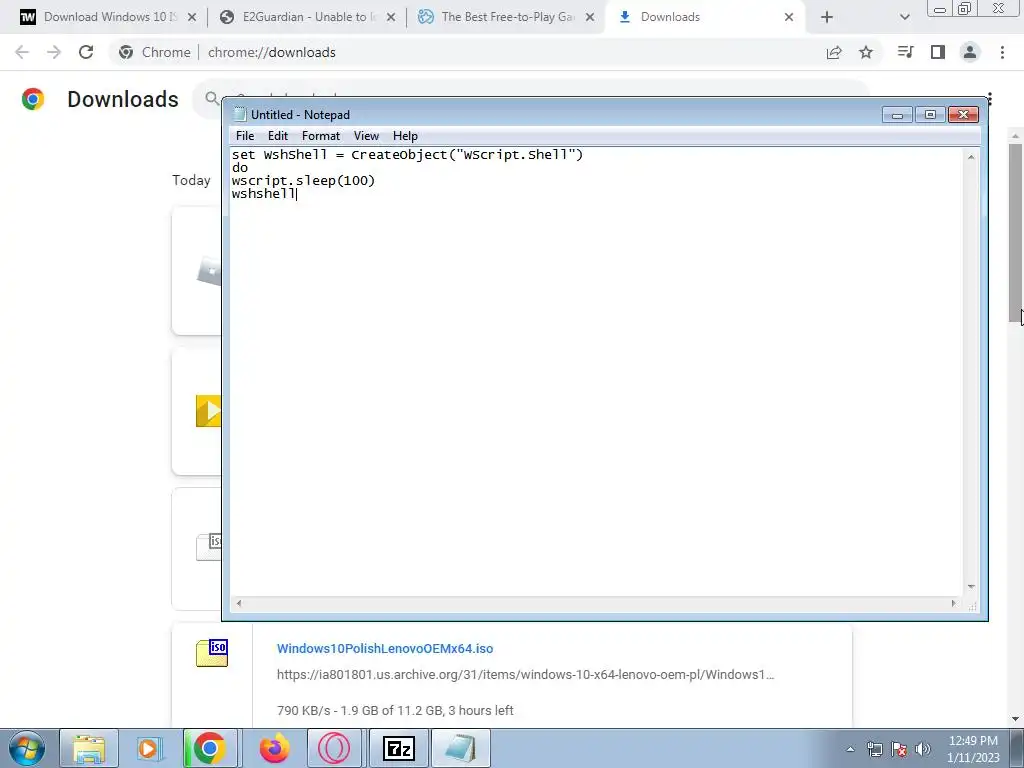Go forward using Chrome's forward arrow

(x=54, y=52)
